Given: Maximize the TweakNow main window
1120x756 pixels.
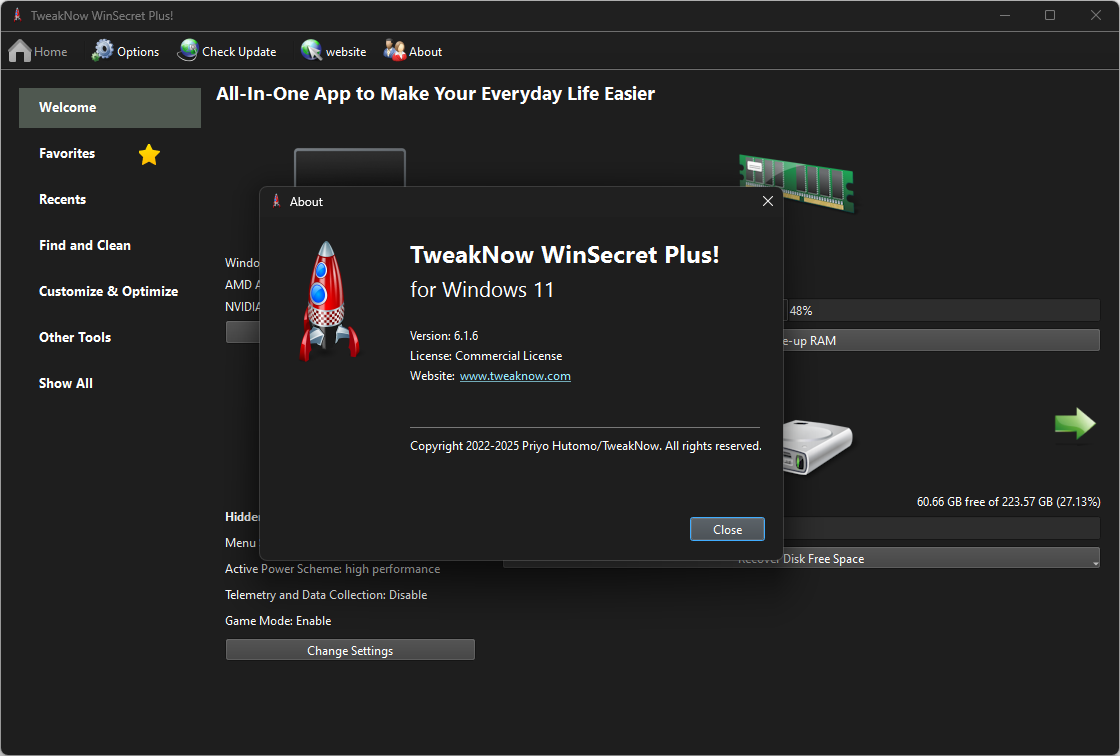Looking at the screenshot, I should (1050, 15).
